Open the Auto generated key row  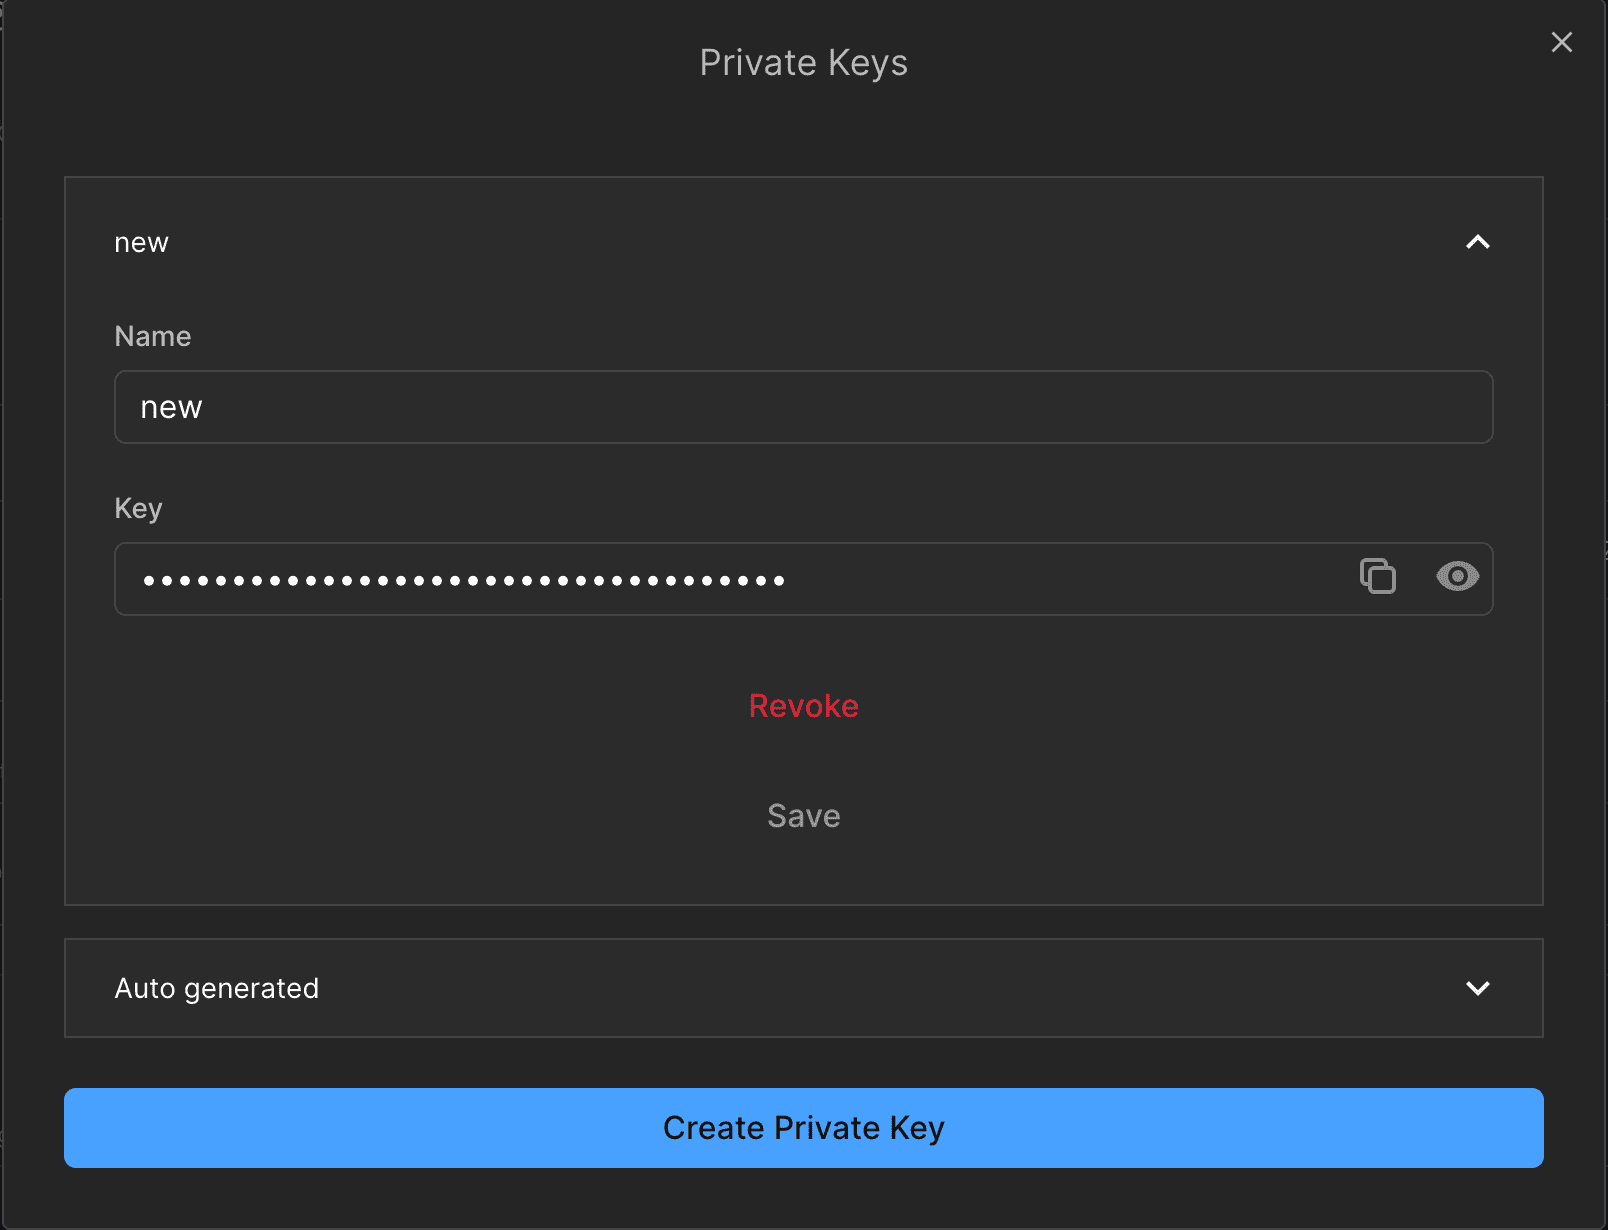click(803, 988)
